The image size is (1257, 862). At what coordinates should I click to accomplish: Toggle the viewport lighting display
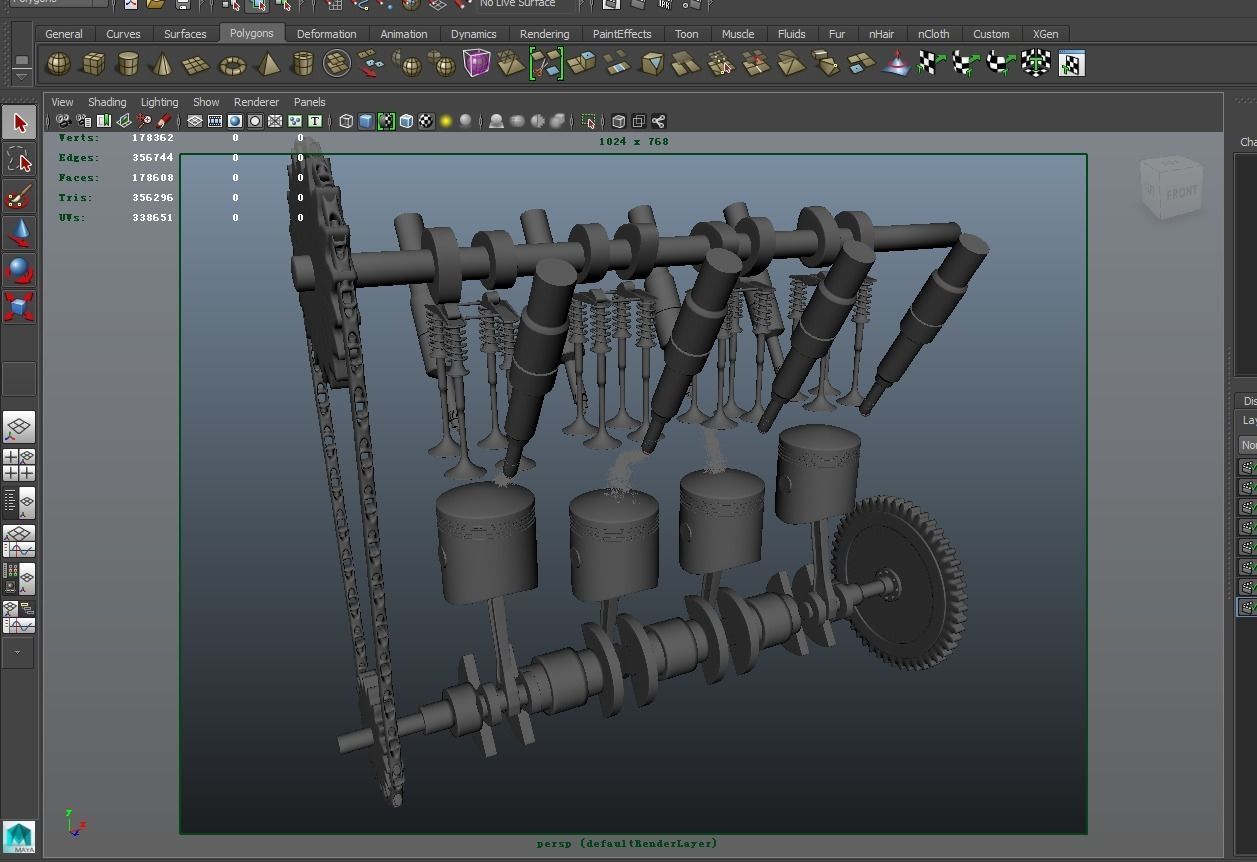pos(445,121)
